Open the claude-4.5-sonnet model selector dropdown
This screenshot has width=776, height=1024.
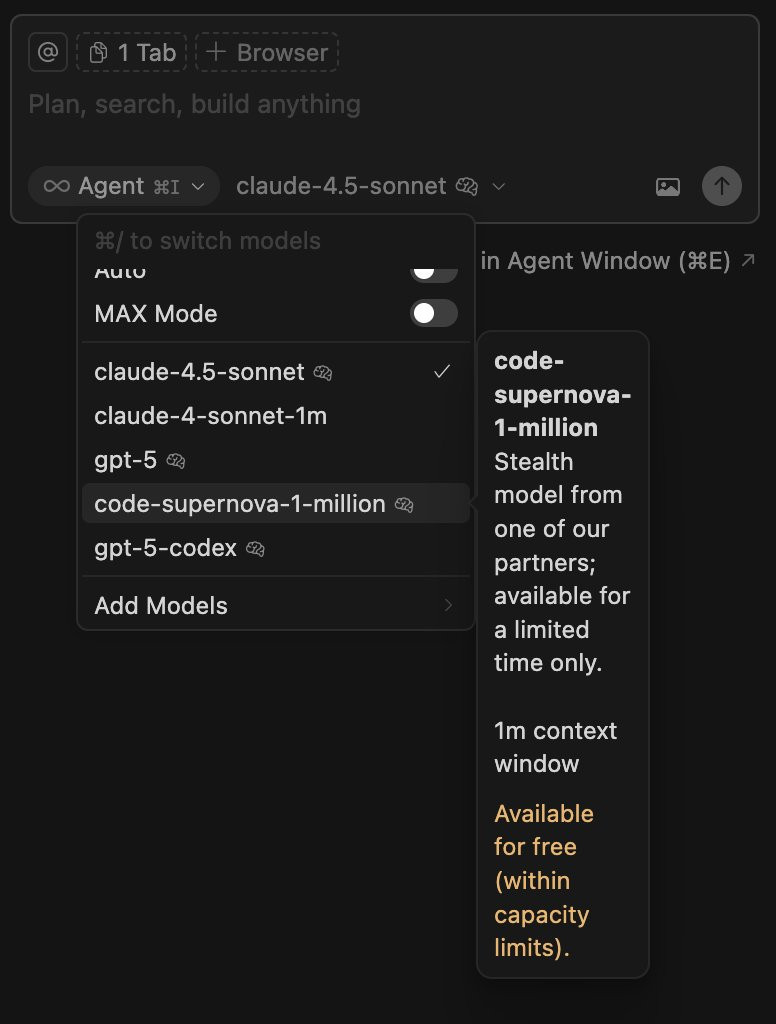[370, 186]
